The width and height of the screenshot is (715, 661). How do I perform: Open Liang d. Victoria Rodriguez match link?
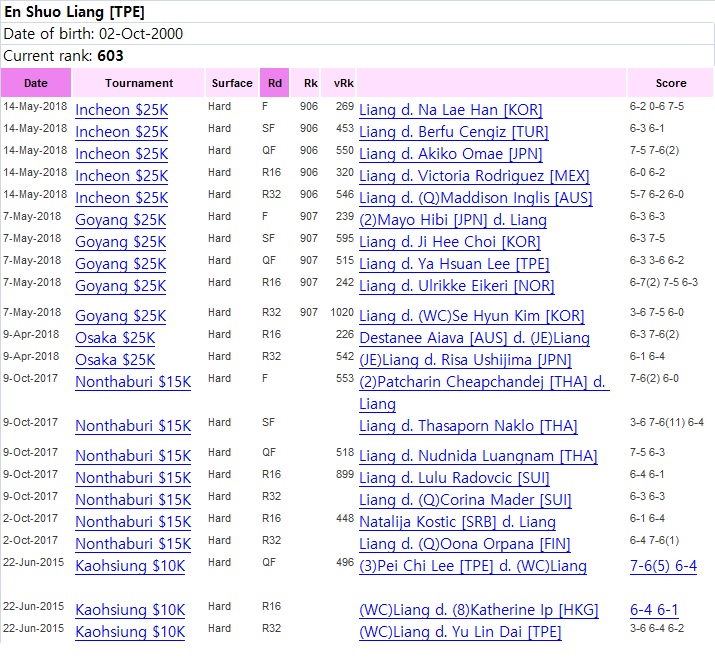point(474,176)
